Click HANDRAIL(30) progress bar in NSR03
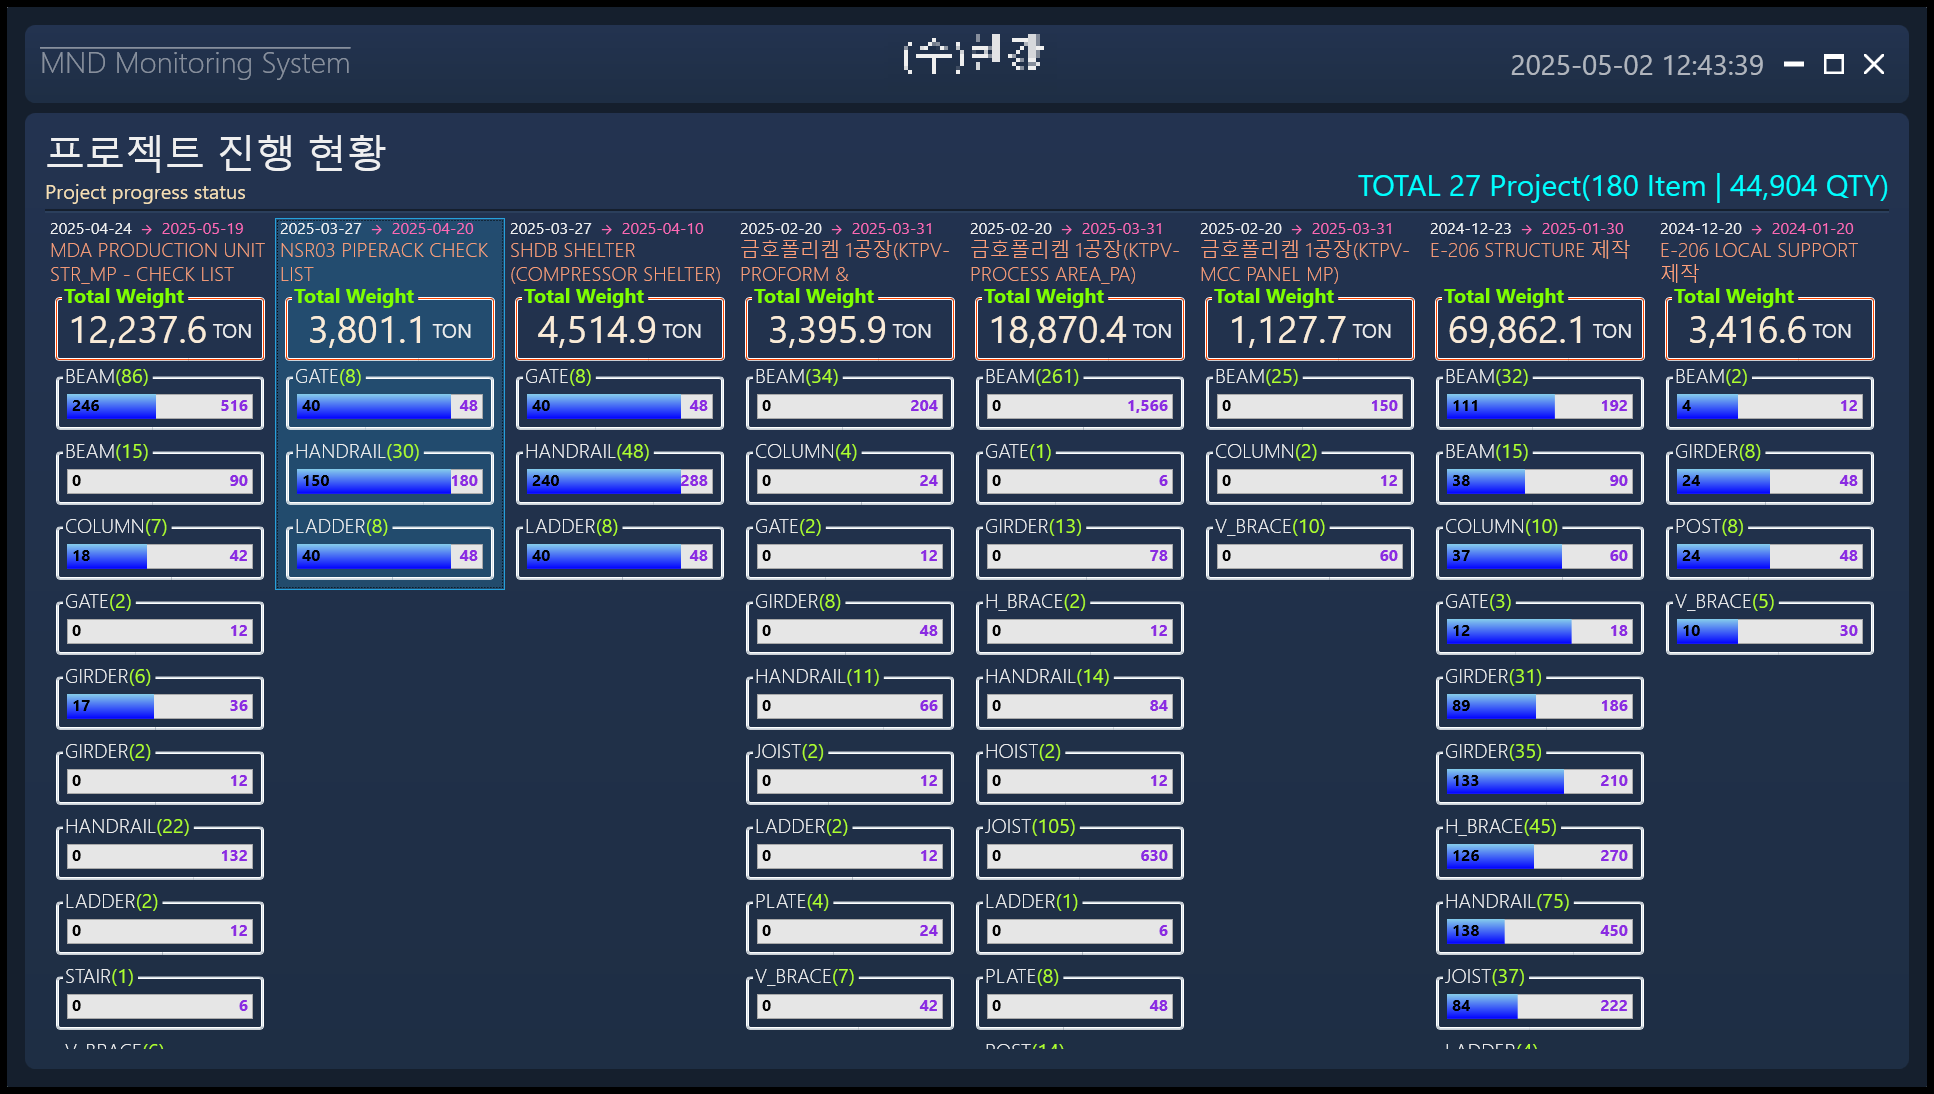The height and width of the screenshot is (1094, 1934). 390,480
